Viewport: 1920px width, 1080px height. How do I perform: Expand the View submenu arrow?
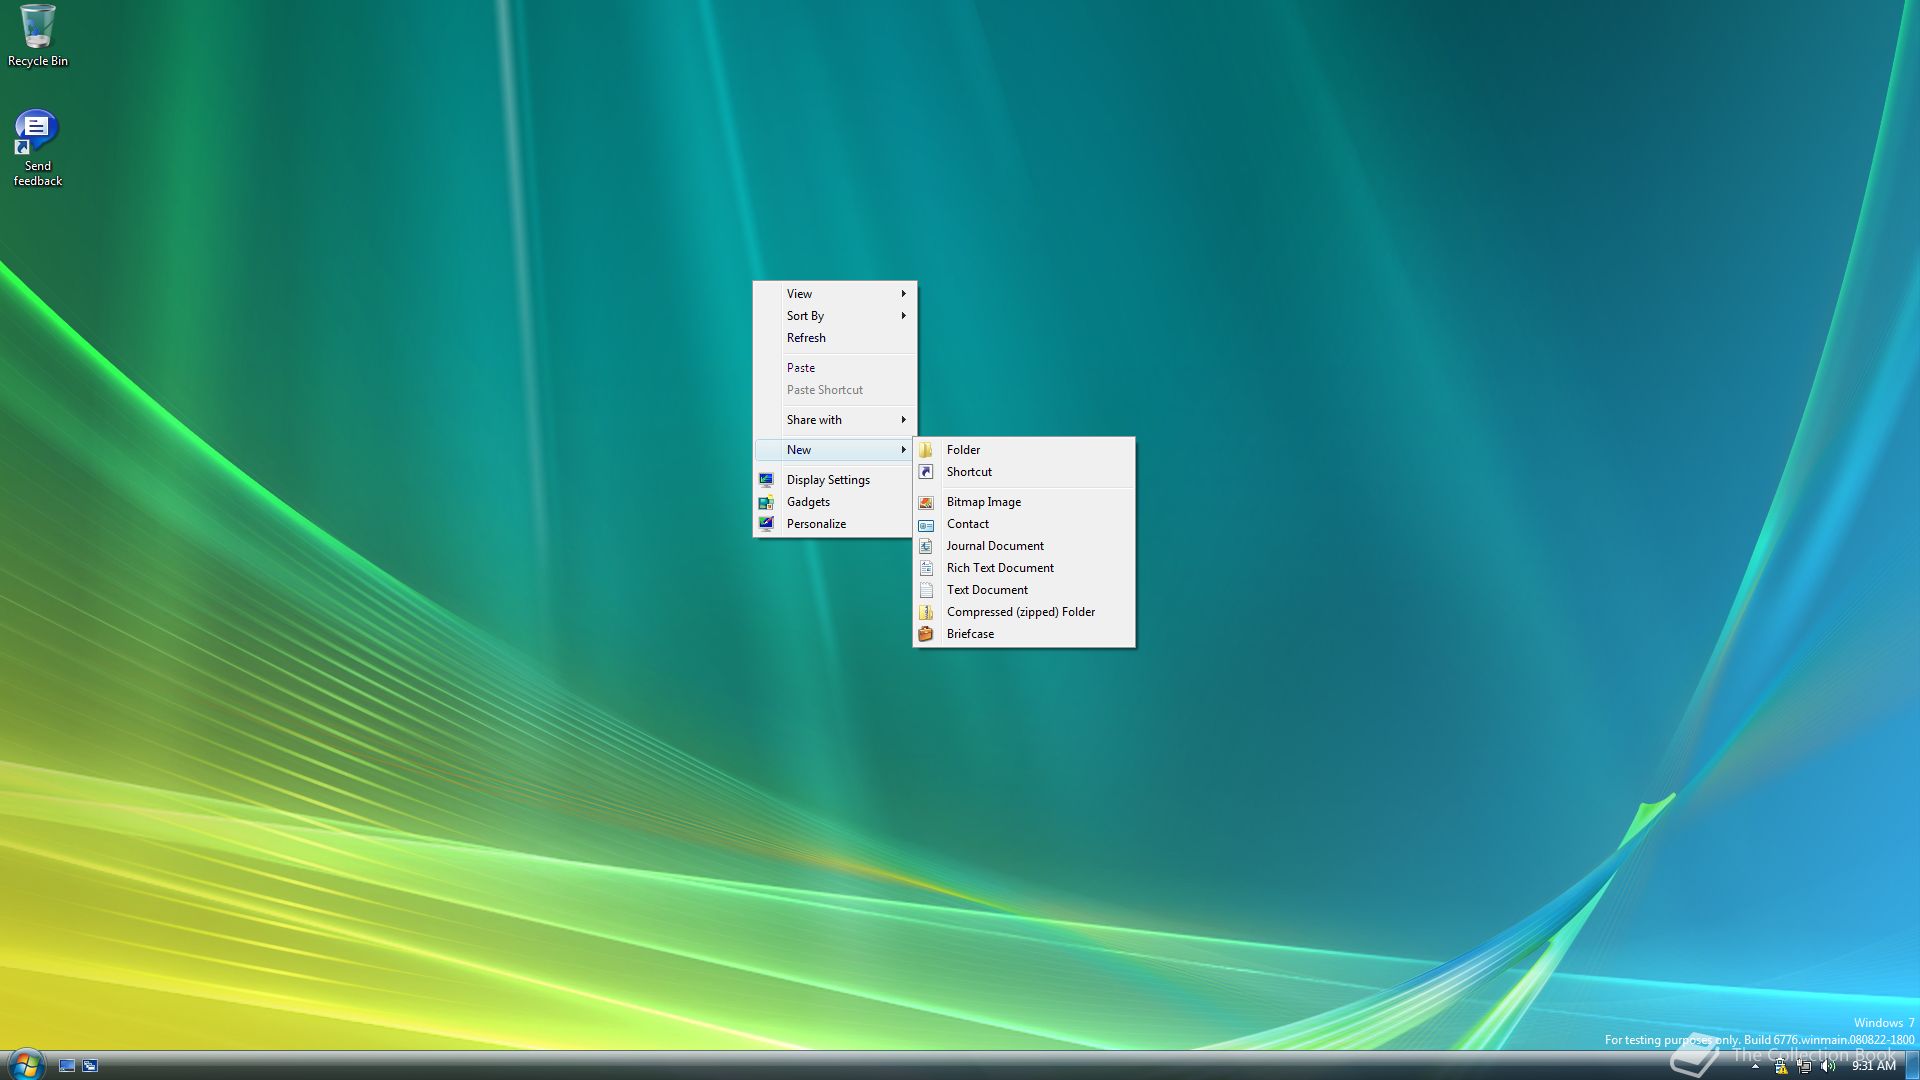point(903,294)
